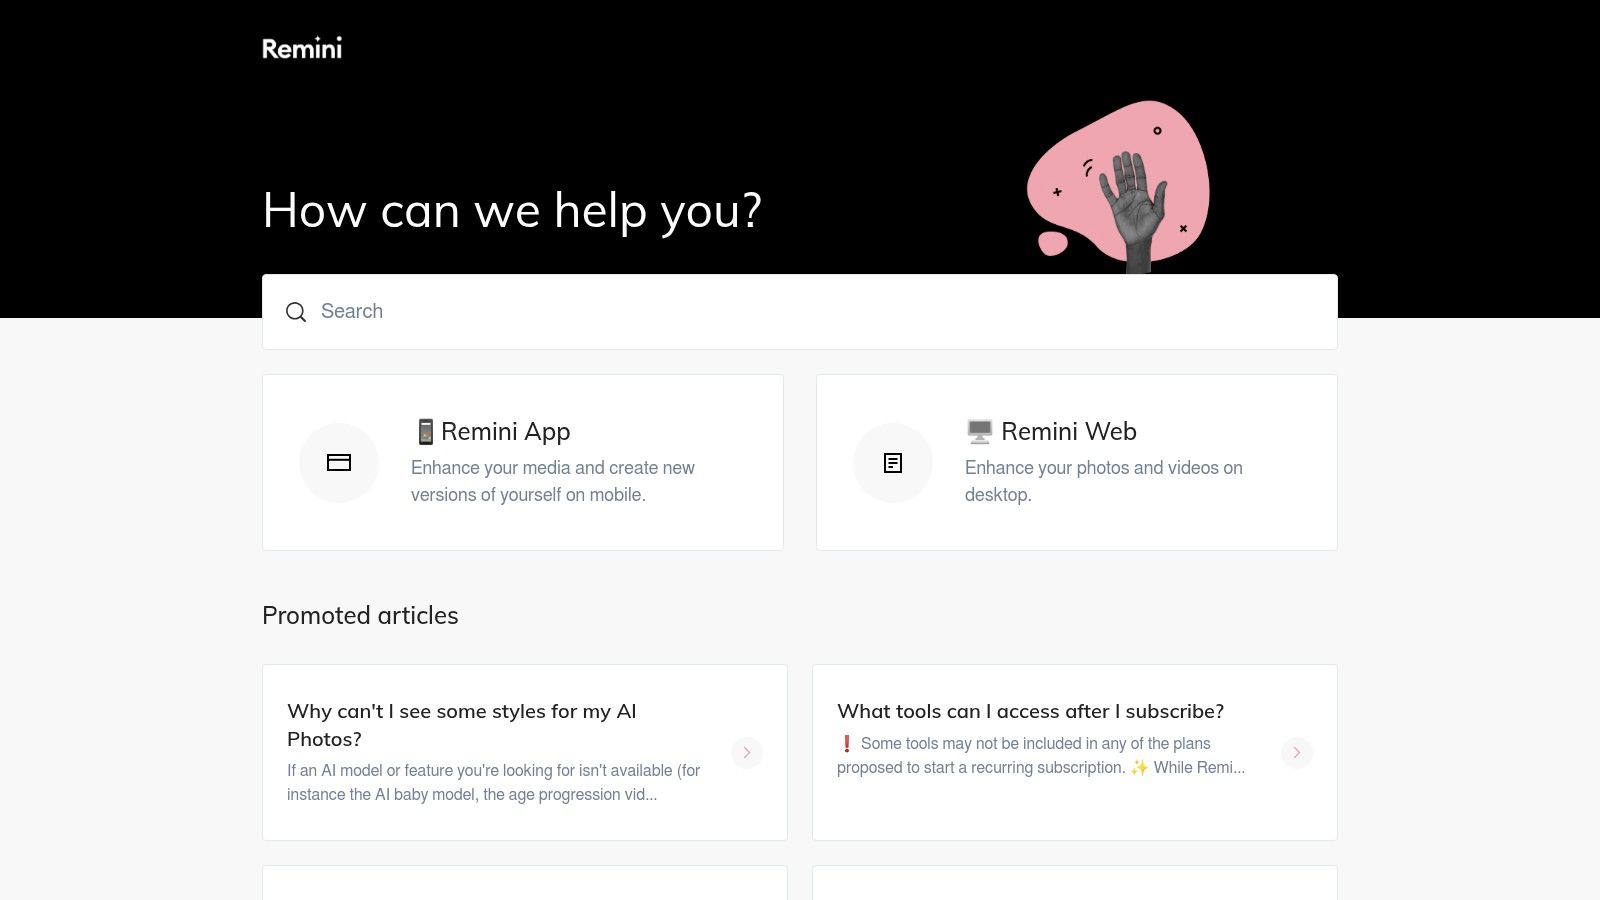Viewport: 1600px width, 900px height.
Task: Click the "How can we help you?" heading
Action: pos(512,211)
